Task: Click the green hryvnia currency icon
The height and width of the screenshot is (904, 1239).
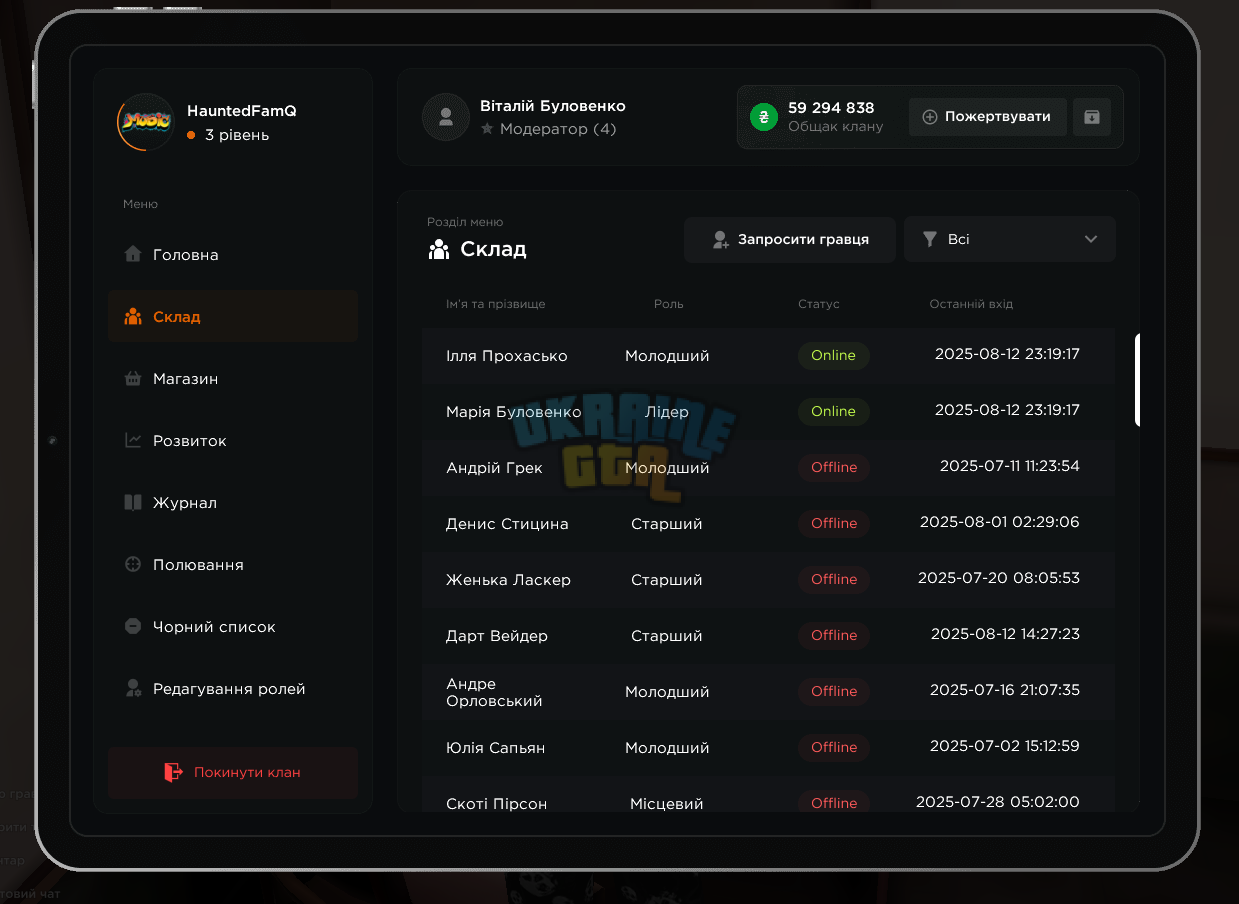Action: 763,117
